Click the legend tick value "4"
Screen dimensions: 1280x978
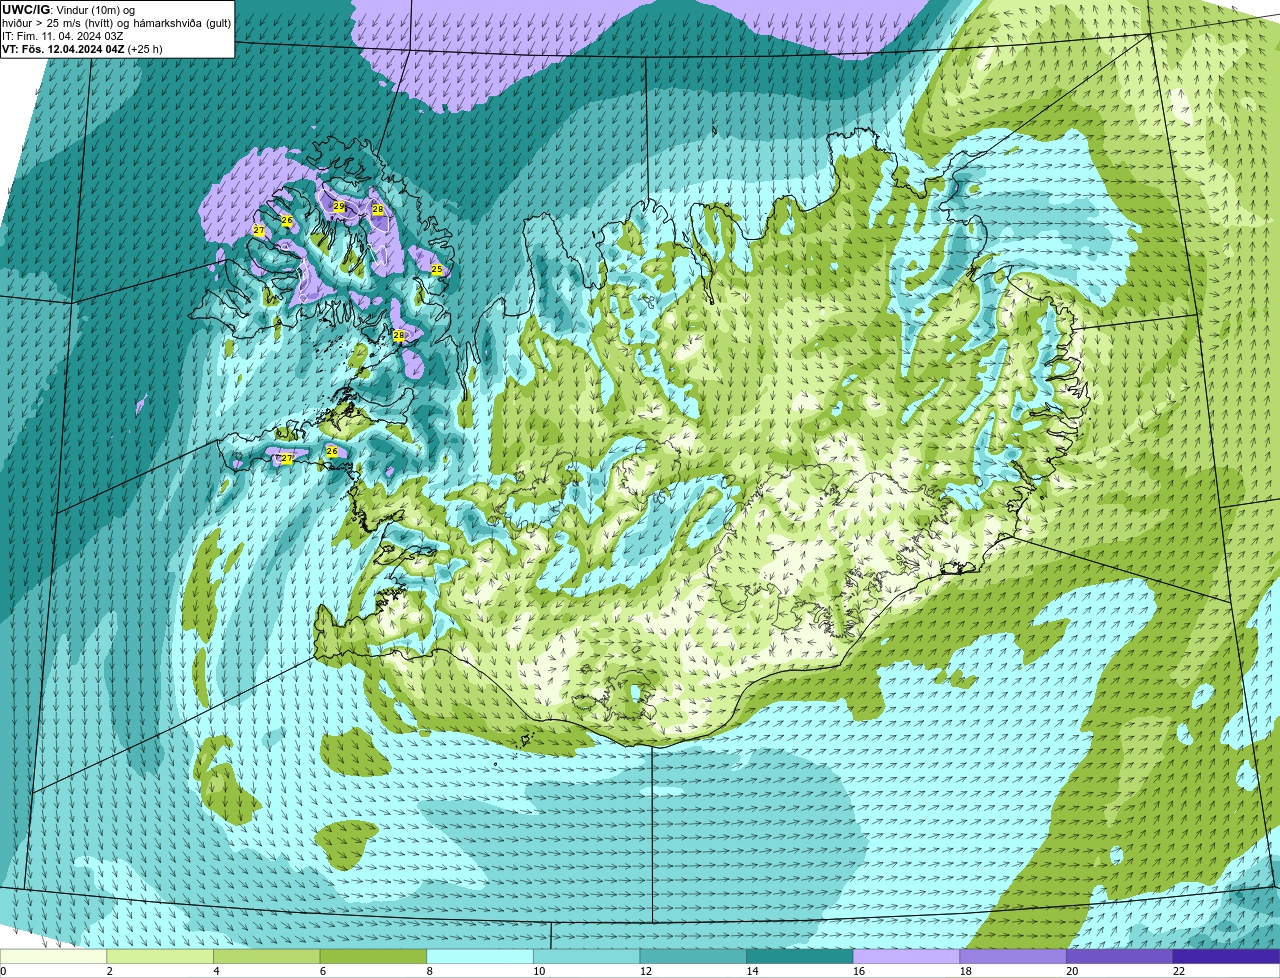[216, 971]
